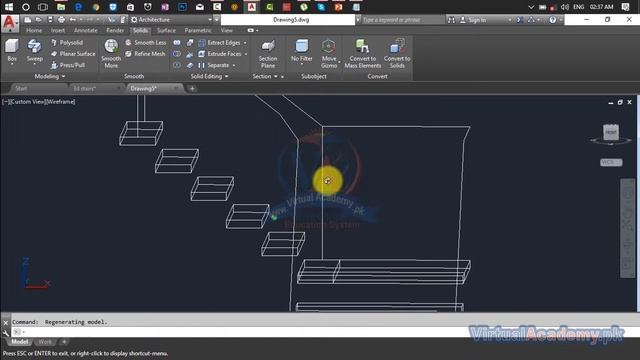The image size is (640, 360).
Task: Open the View ribbon tab
Action: point(227,30)
